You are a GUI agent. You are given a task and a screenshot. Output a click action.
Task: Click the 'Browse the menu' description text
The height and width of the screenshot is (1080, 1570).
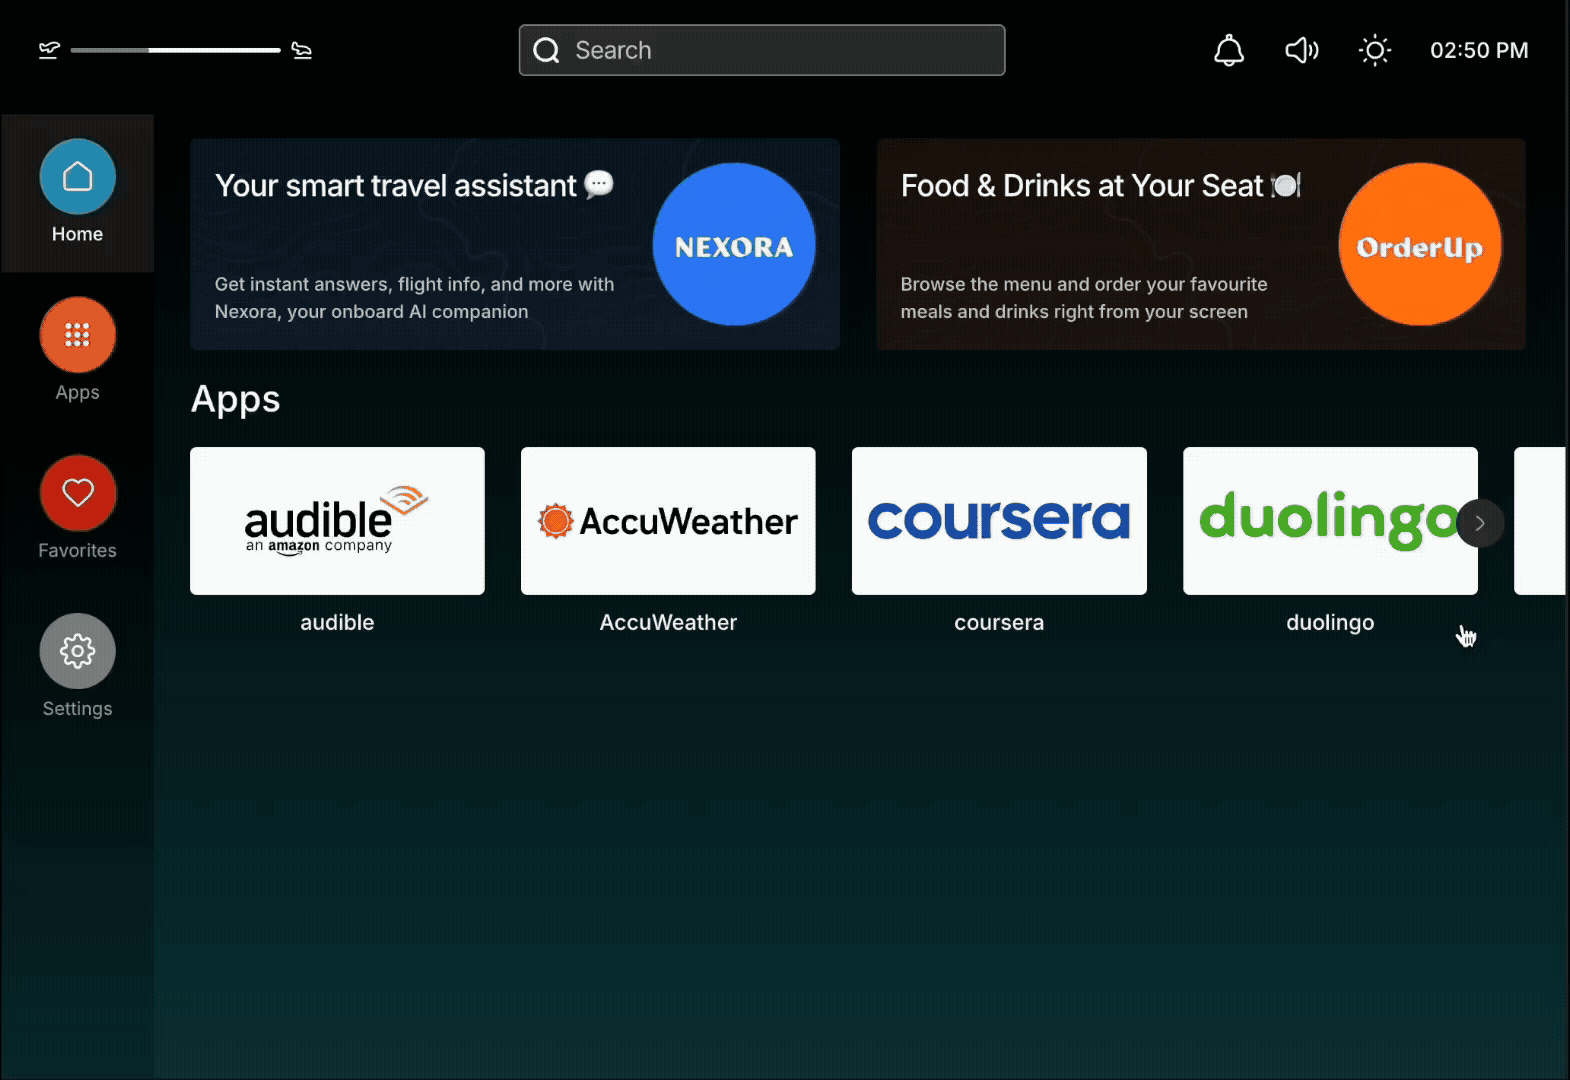[1084, 298]
